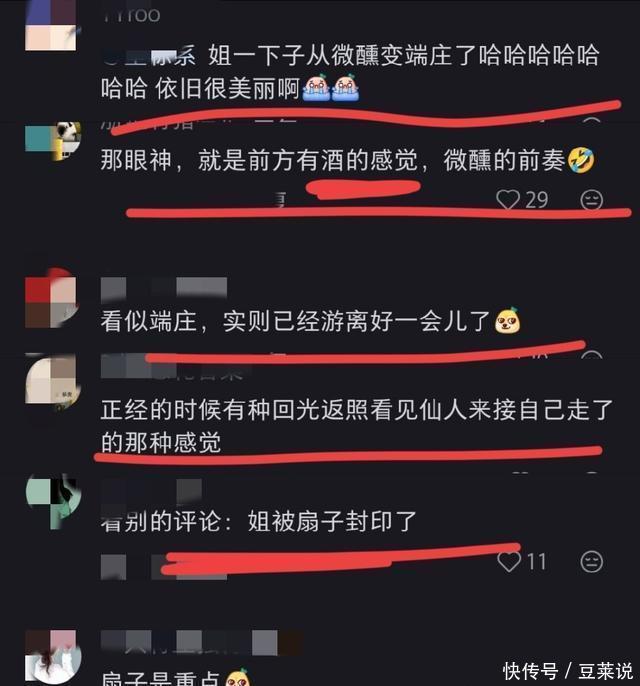This screenshot has width=640, height=686.
Task: Select comment about 回光返照看见仙人
Action: coord(357,426)
